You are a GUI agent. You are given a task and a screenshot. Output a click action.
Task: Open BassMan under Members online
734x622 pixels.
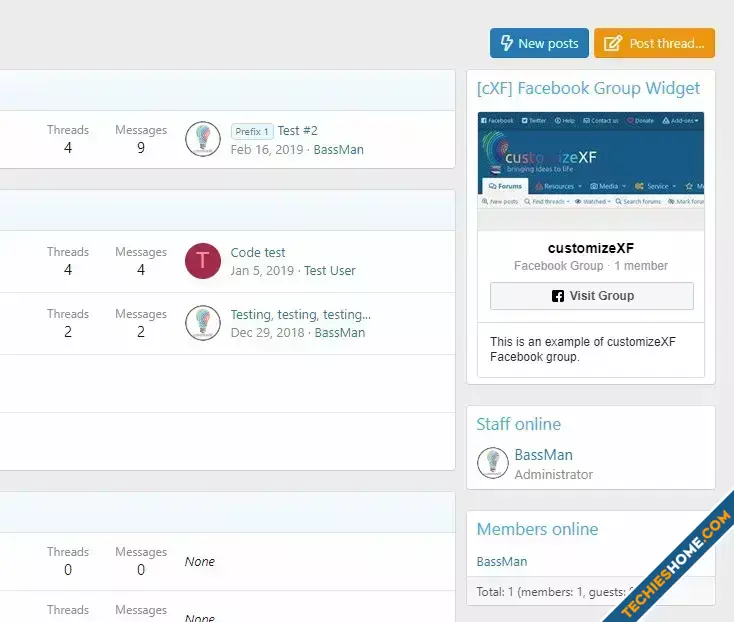(502, 562)
